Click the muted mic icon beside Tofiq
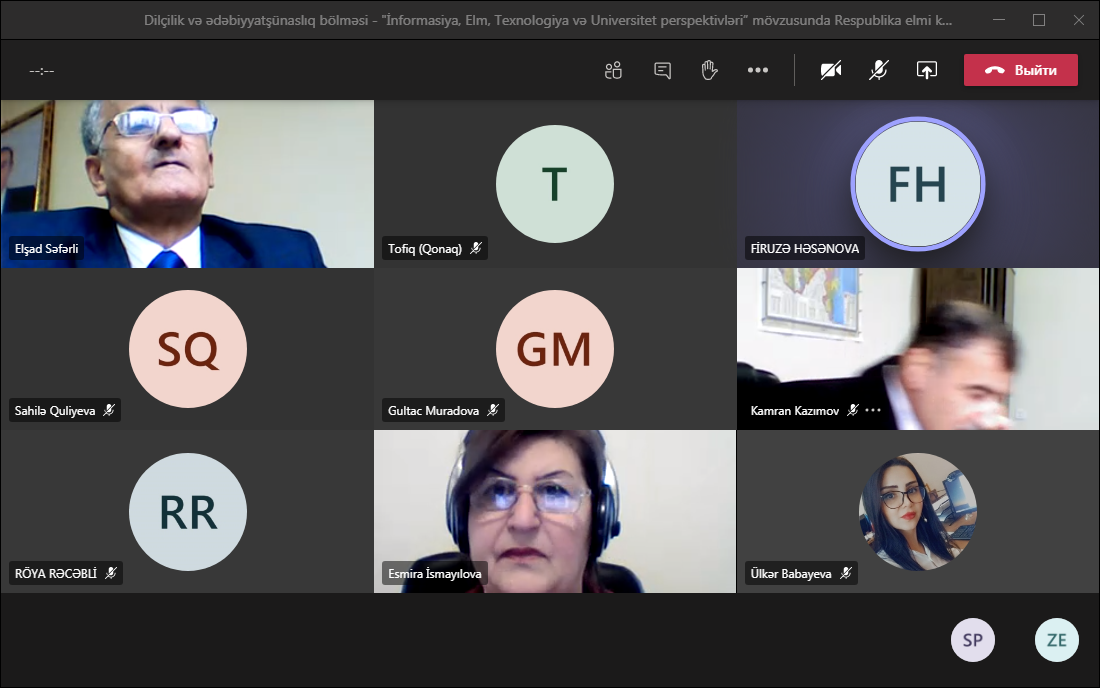The height and width of the screenshot is (688, 1100). [476, 248]
